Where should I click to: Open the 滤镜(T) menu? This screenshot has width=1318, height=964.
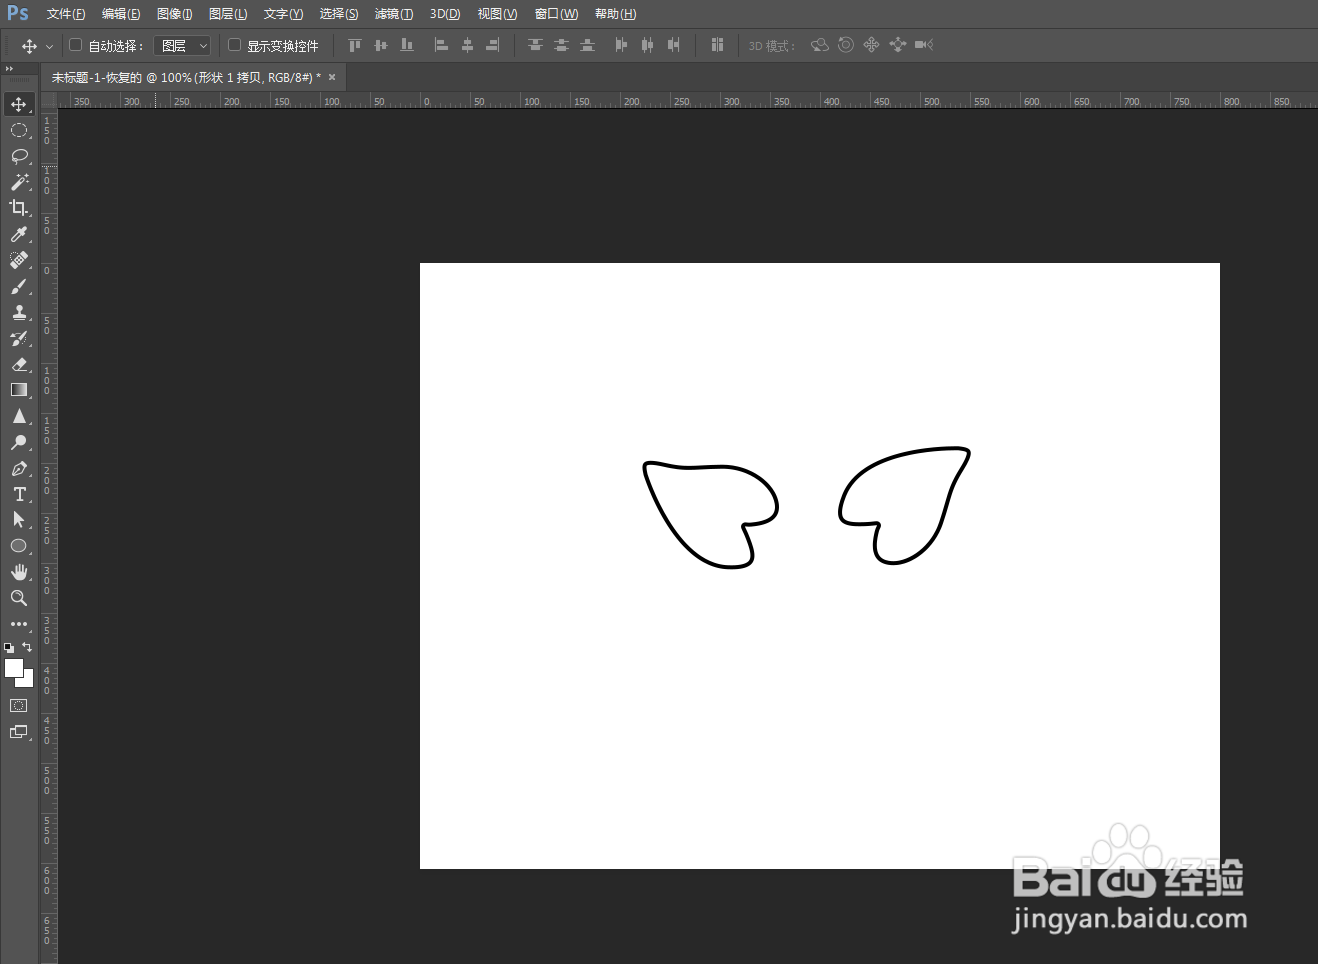point(394,14)
